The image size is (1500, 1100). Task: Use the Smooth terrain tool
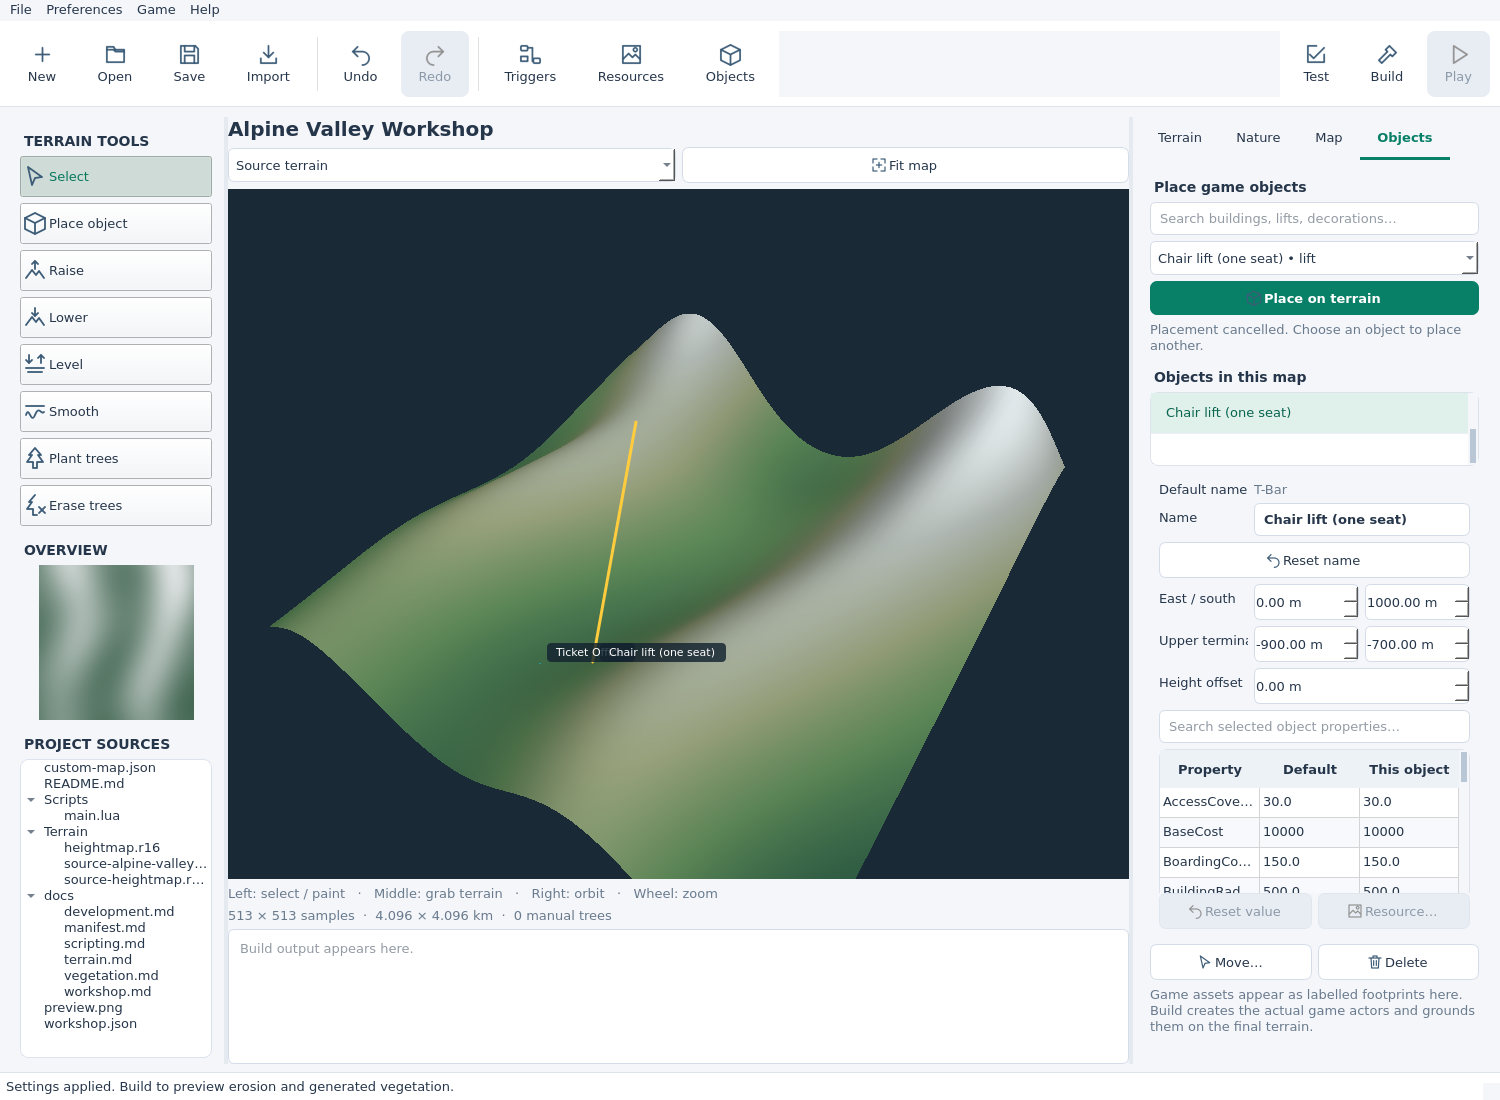point(116,412)
